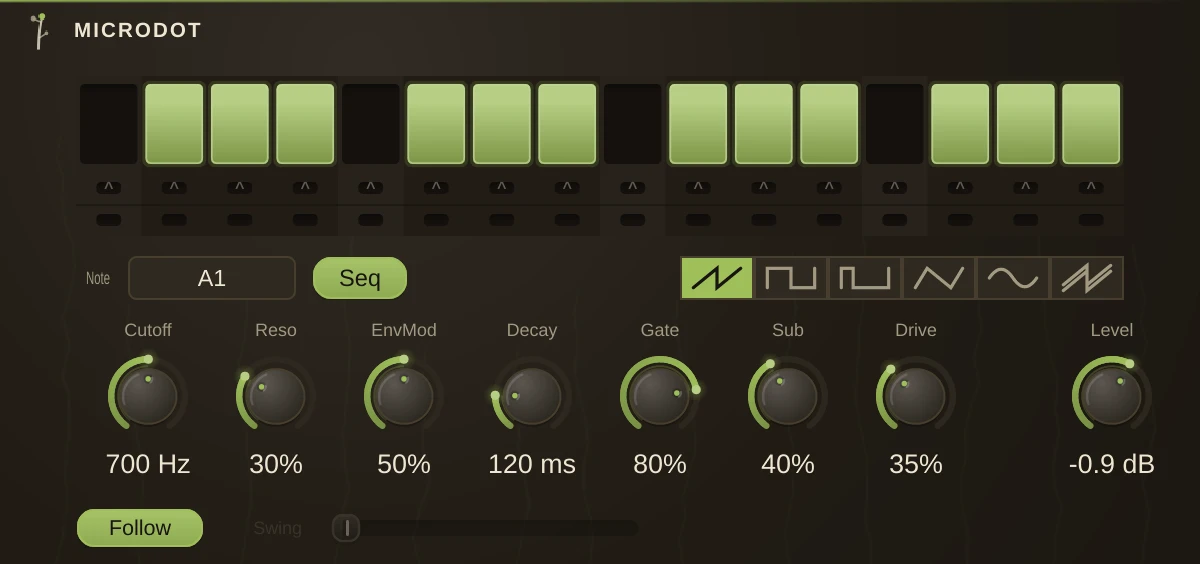Toggle the small pill switch below step 6

pos(436,220)
